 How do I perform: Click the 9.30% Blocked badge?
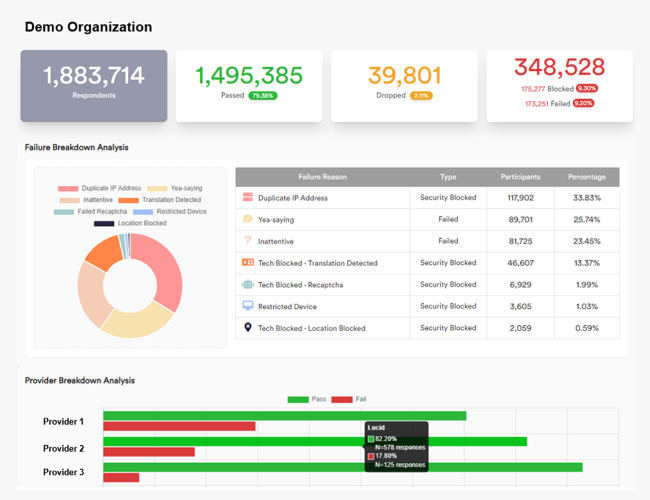click(x=586, y=88)
